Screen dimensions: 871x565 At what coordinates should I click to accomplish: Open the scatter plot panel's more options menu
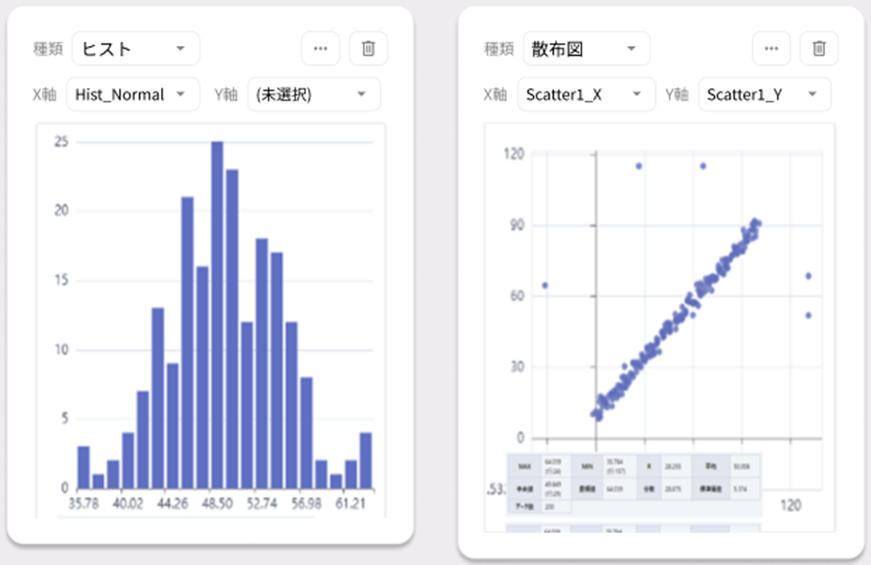tap(771, 48)
